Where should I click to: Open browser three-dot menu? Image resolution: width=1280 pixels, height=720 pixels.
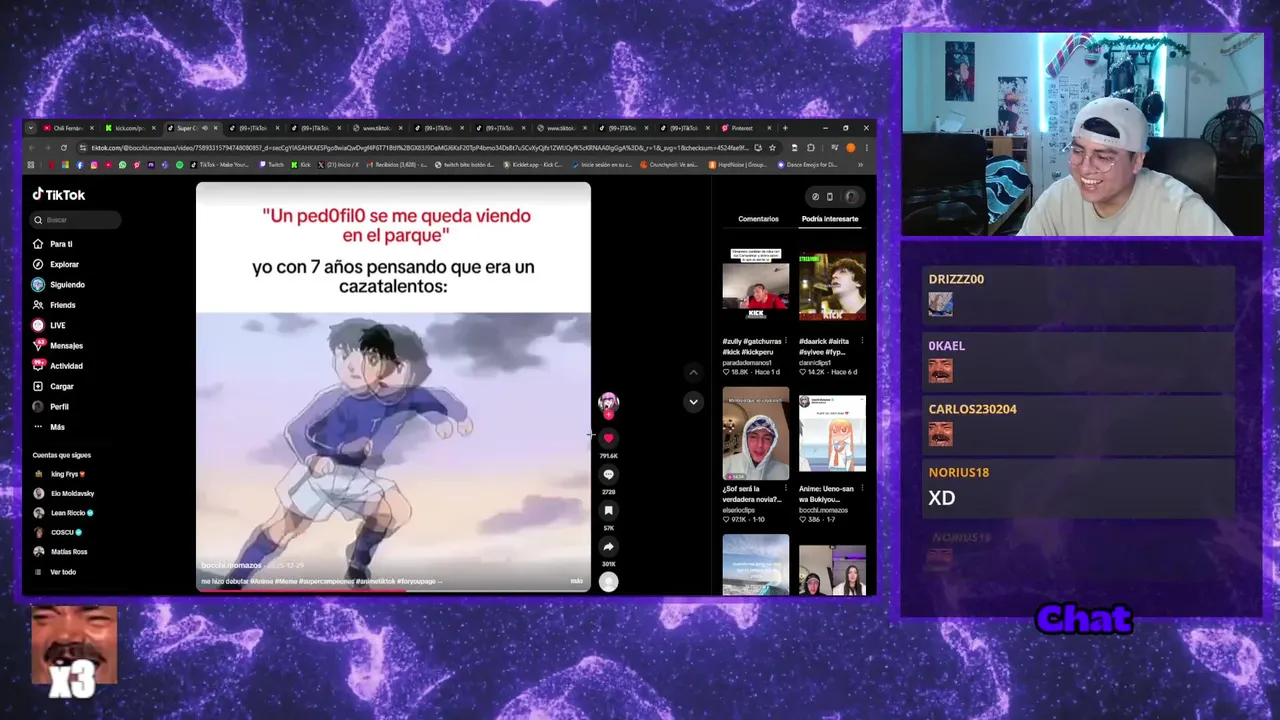[x=866, y=148]
